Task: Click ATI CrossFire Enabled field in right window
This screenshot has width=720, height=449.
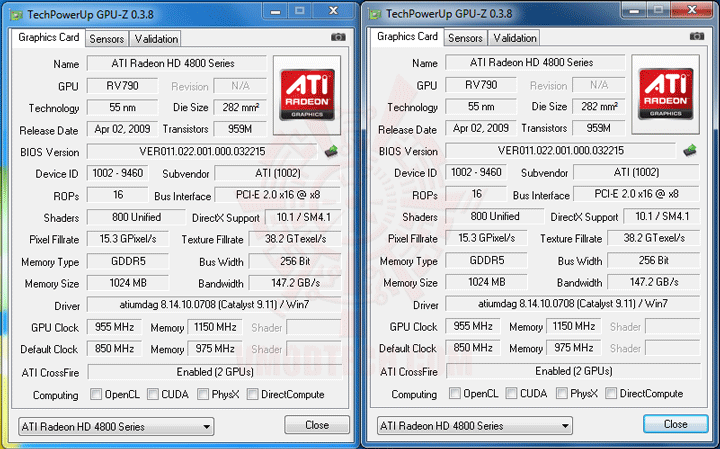Action: coord(573,371)
